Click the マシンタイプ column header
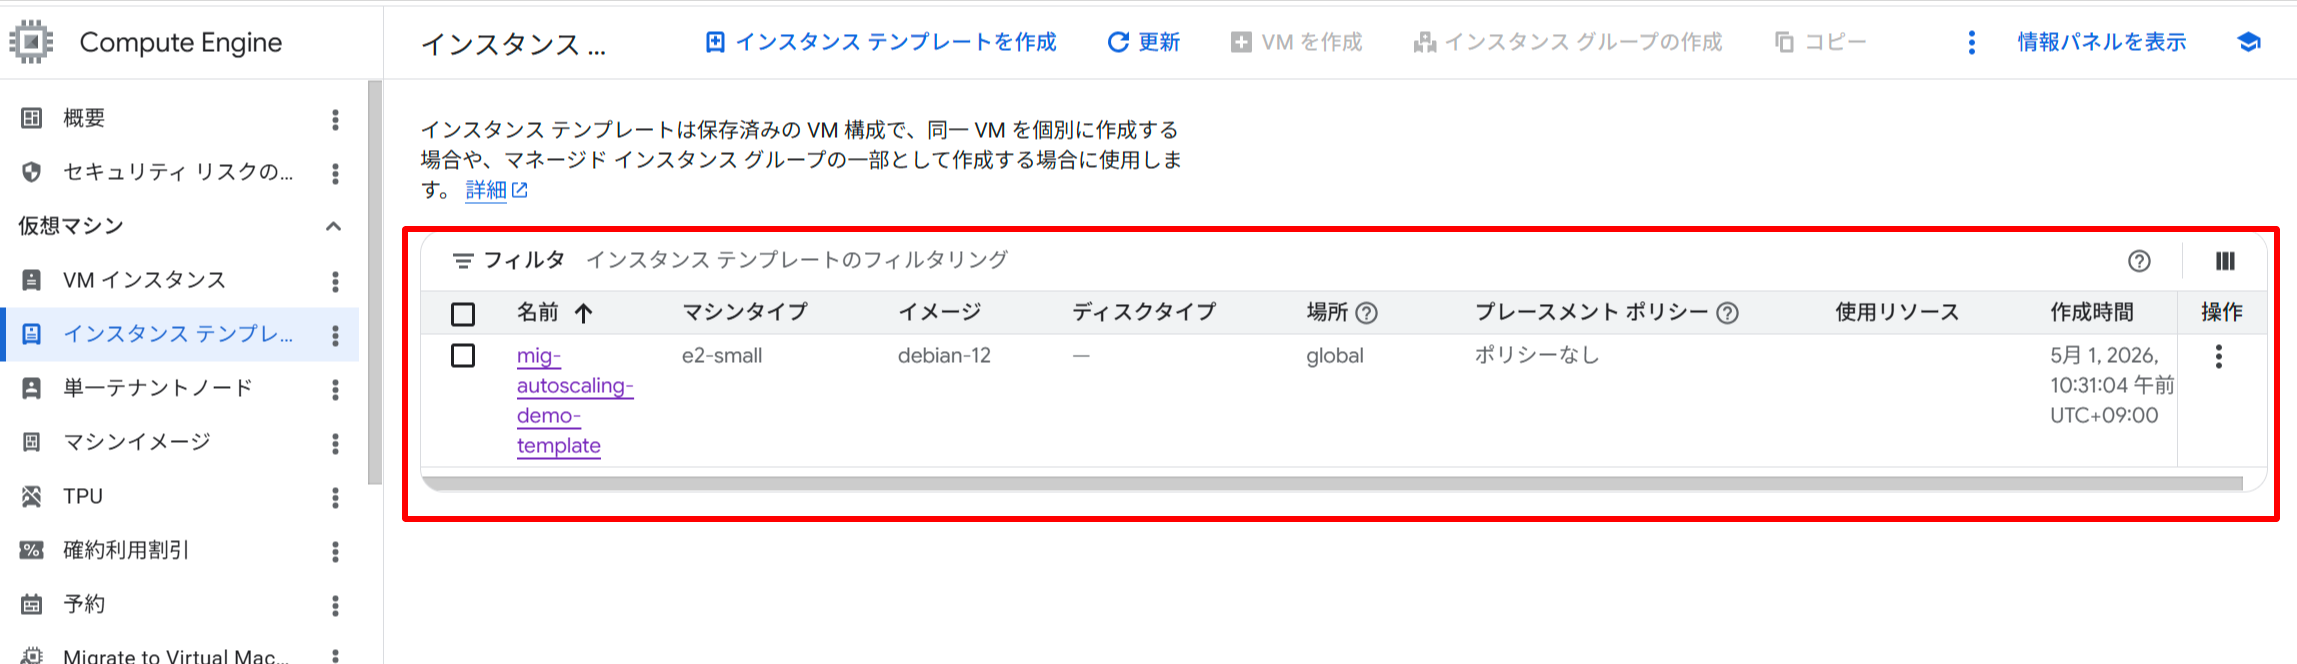Viewport: 2297px width, 664px height. [744, 312]
